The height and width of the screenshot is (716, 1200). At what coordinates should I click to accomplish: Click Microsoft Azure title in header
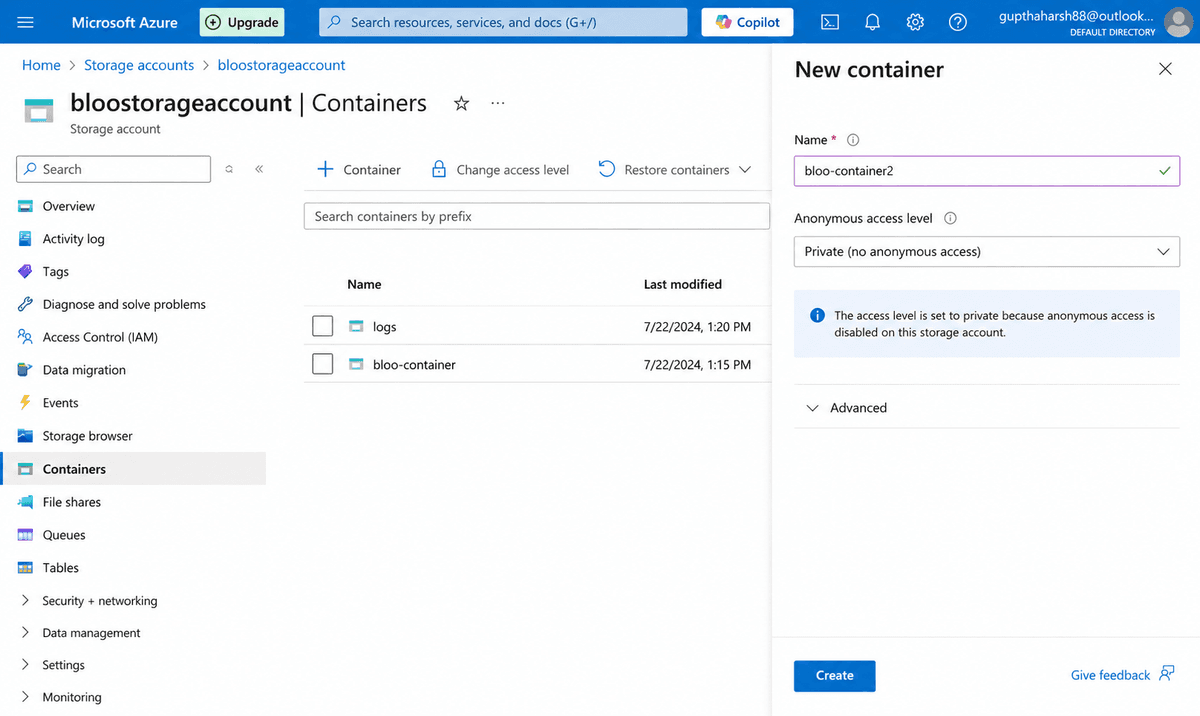[x=125, y=22]
